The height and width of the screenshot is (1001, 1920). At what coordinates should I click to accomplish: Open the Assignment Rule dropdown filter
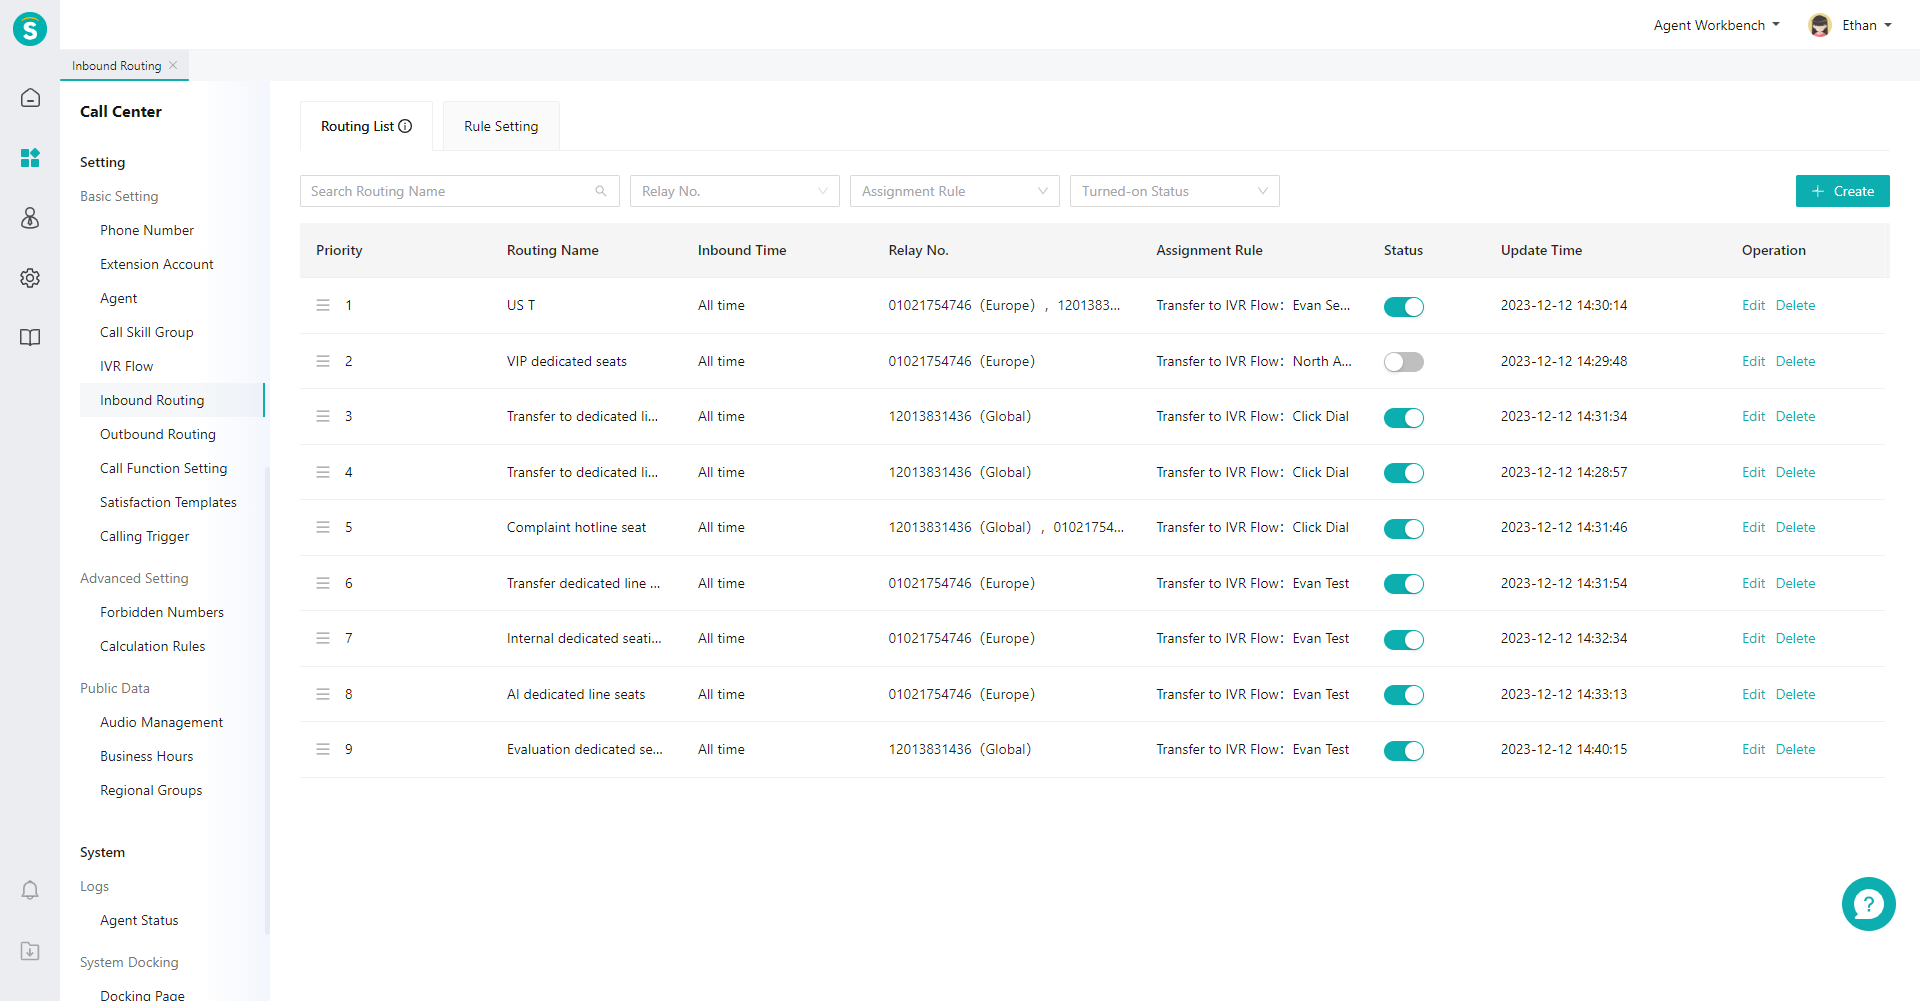[955, 191]
